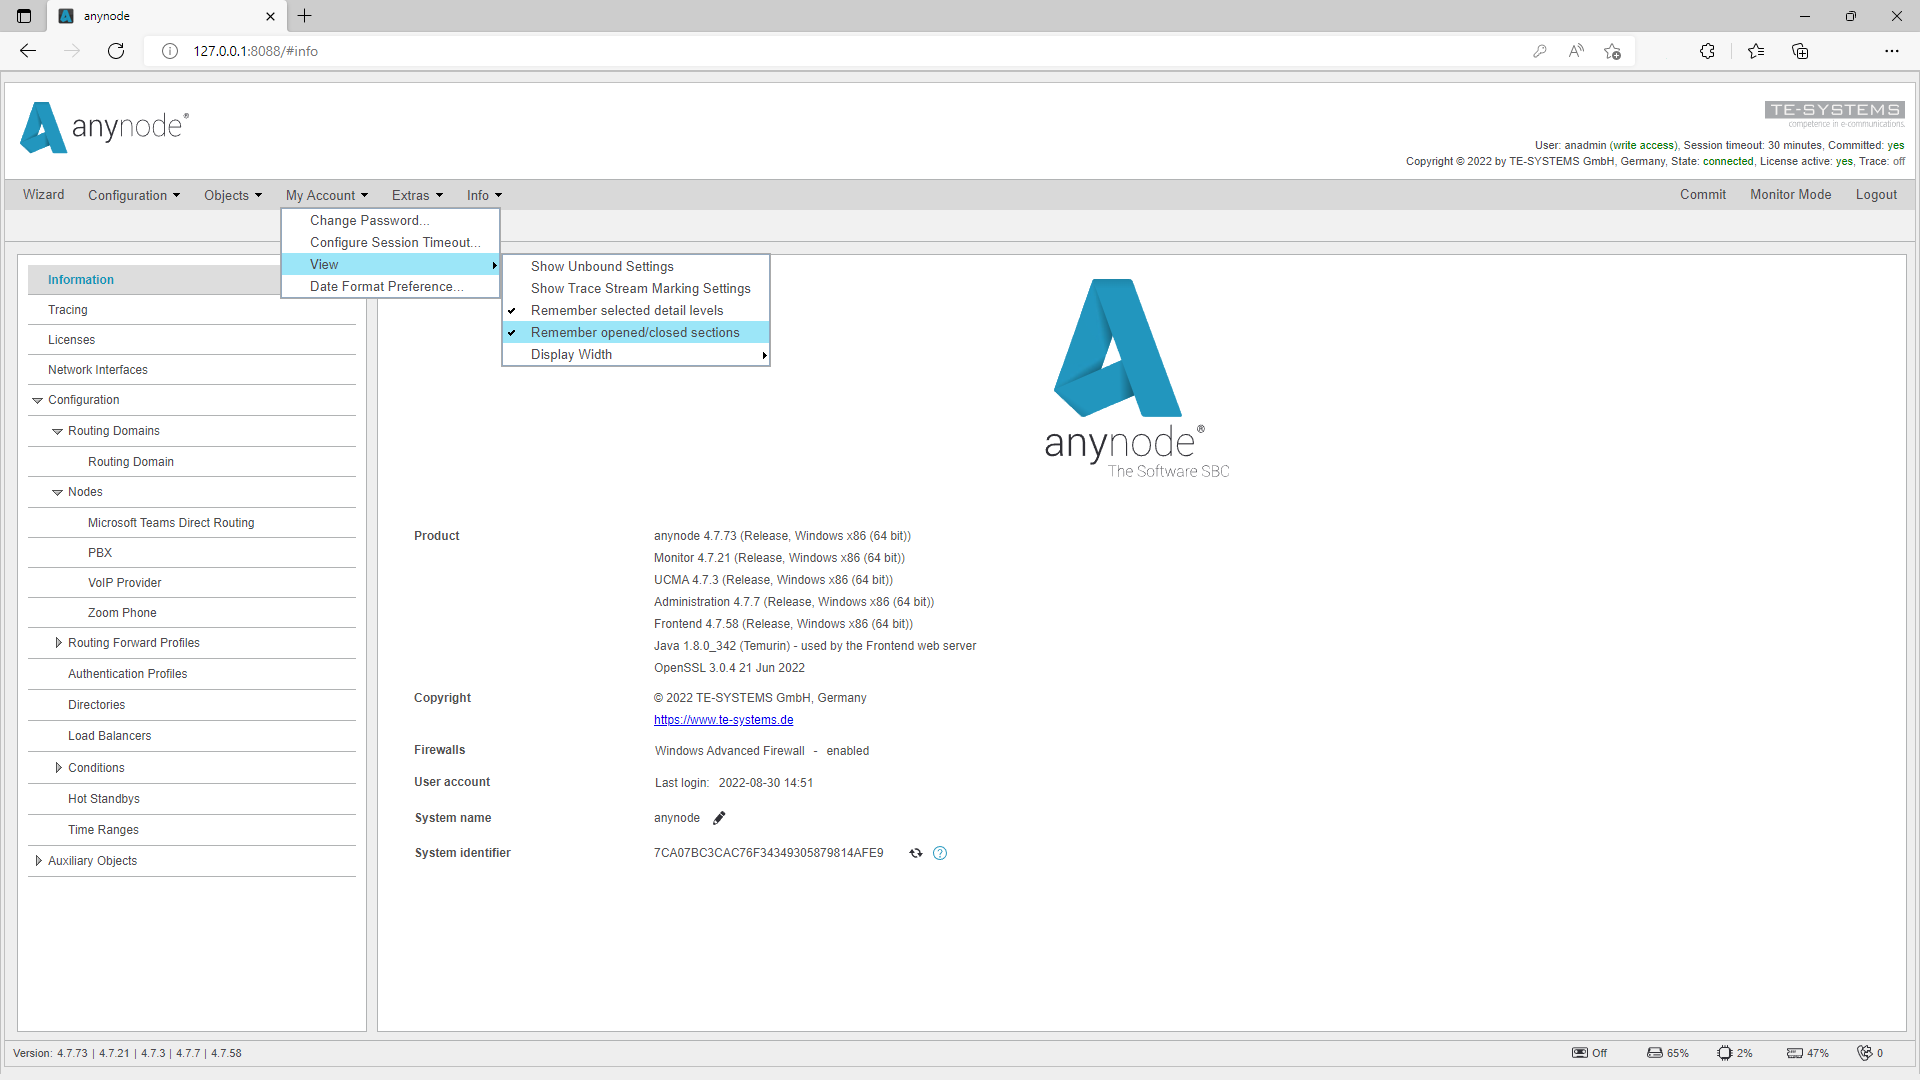Open the Wizard menu item
Image resolution: width=1920 pixels, height=1080 pixels.
click(x=44, y=195)
